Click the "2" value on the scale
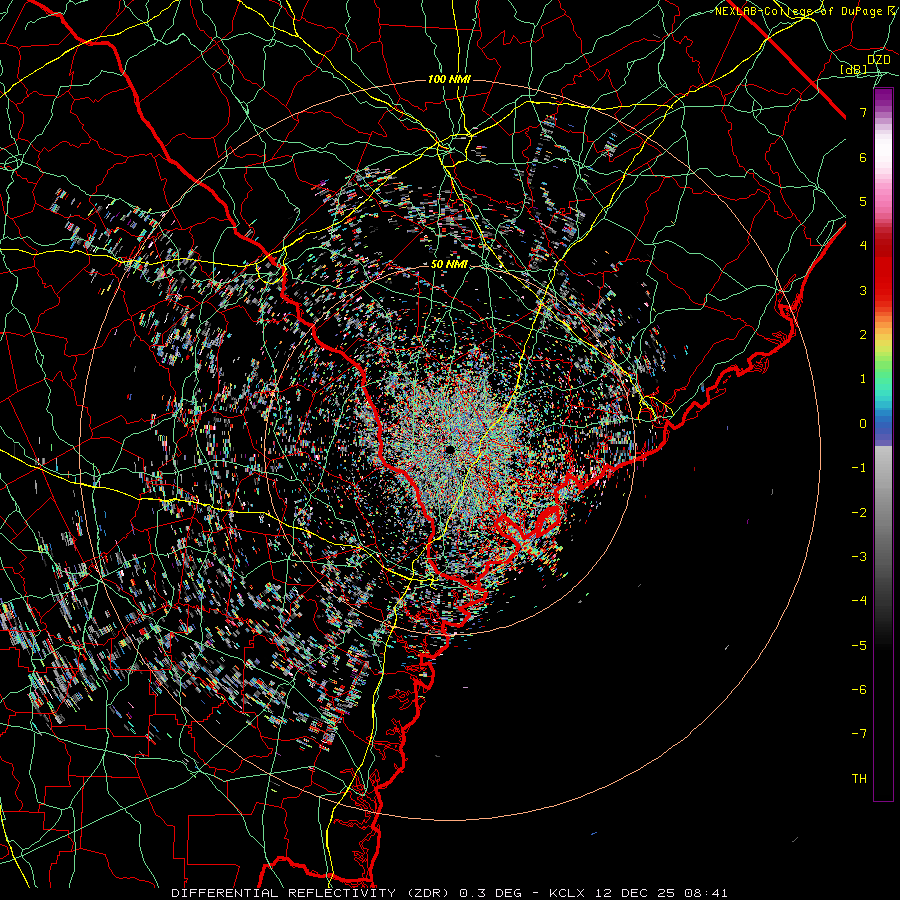Viewport: 900px width, 900px height. tap(863, 335)
